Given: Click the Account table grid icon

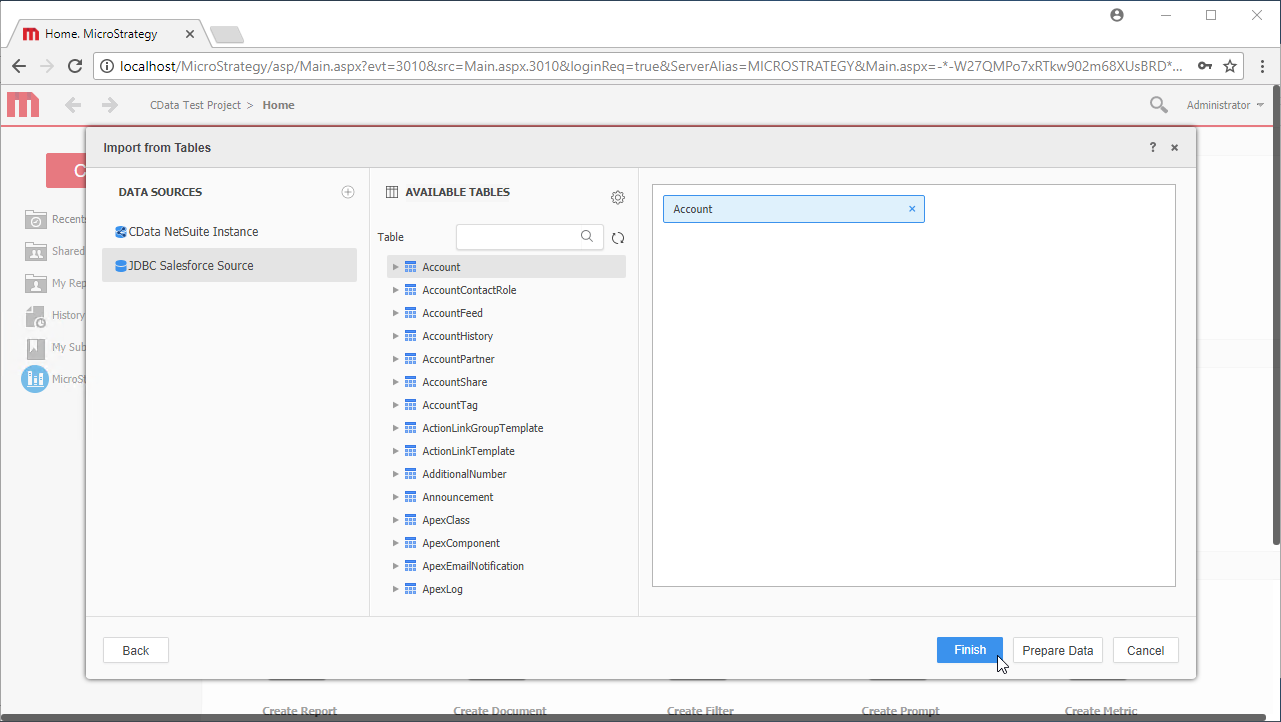Looking at the screenshot, I should pos(410,267).
